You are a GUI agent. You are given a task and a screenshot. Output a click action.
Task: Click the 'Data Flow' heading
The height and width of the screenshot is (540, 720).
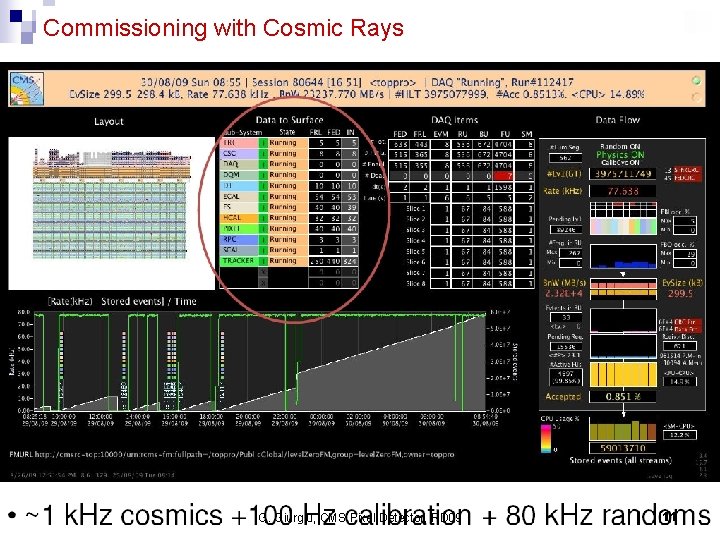pyautogui.click(x=617, y=120)
